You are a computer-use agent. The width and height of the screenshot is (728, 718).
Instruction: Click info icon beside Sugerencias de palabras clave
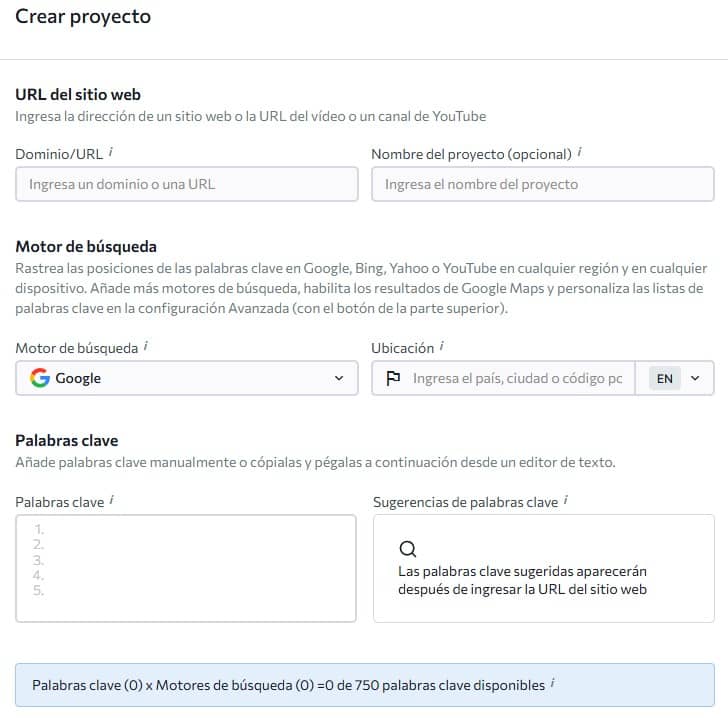[x=566, y=501]
